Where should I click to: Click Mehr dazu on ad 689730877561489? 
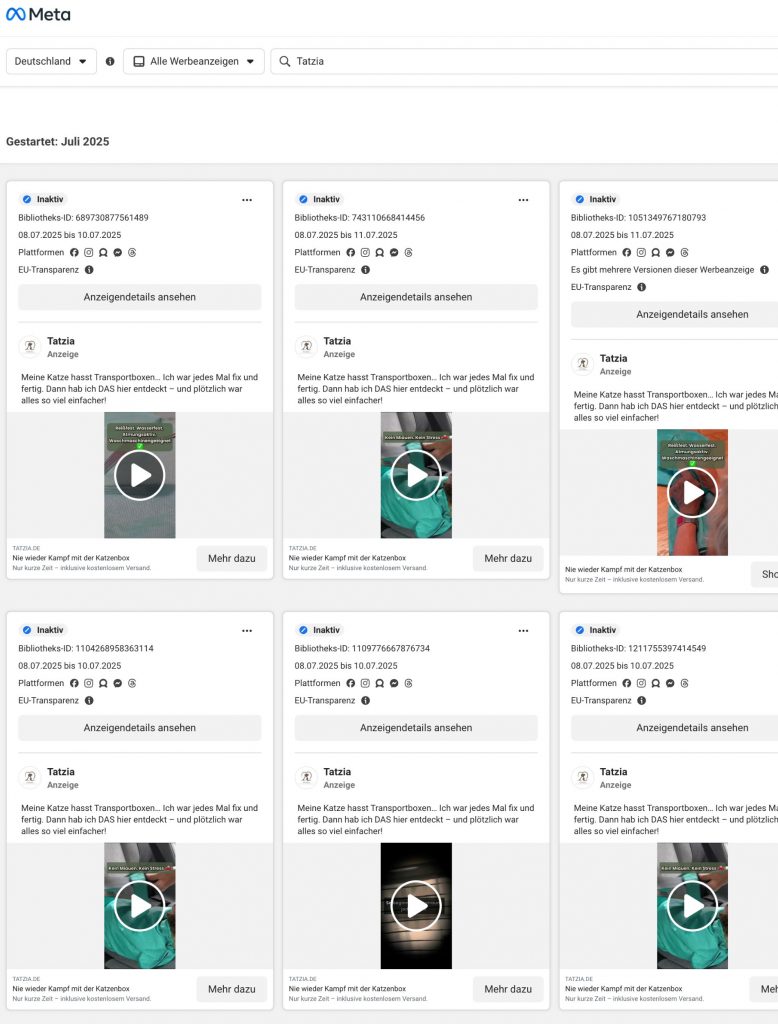pyautogui.click(x=231, y=558)
